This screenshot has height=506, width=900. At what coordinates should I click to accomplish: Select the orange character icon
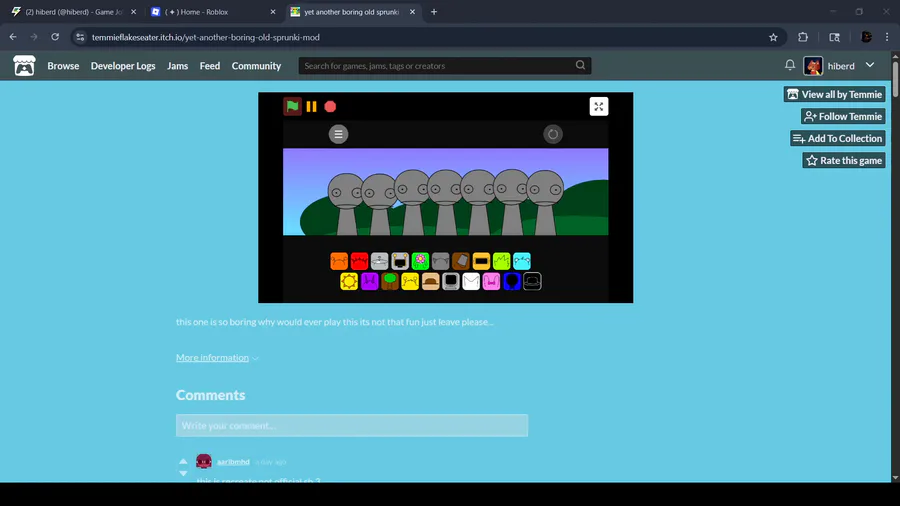tap(339, 261)
